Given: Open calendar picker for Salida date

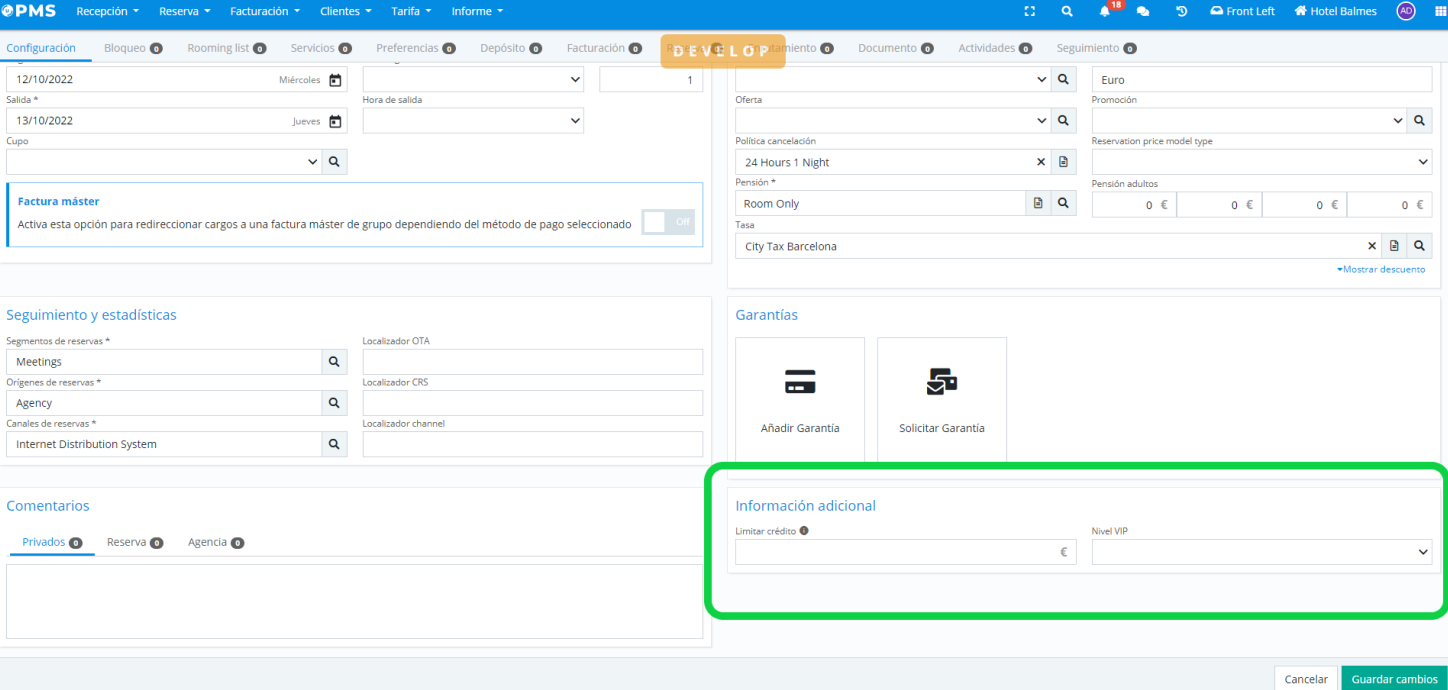Looking at the screenshot, I should tap(335, 121).
